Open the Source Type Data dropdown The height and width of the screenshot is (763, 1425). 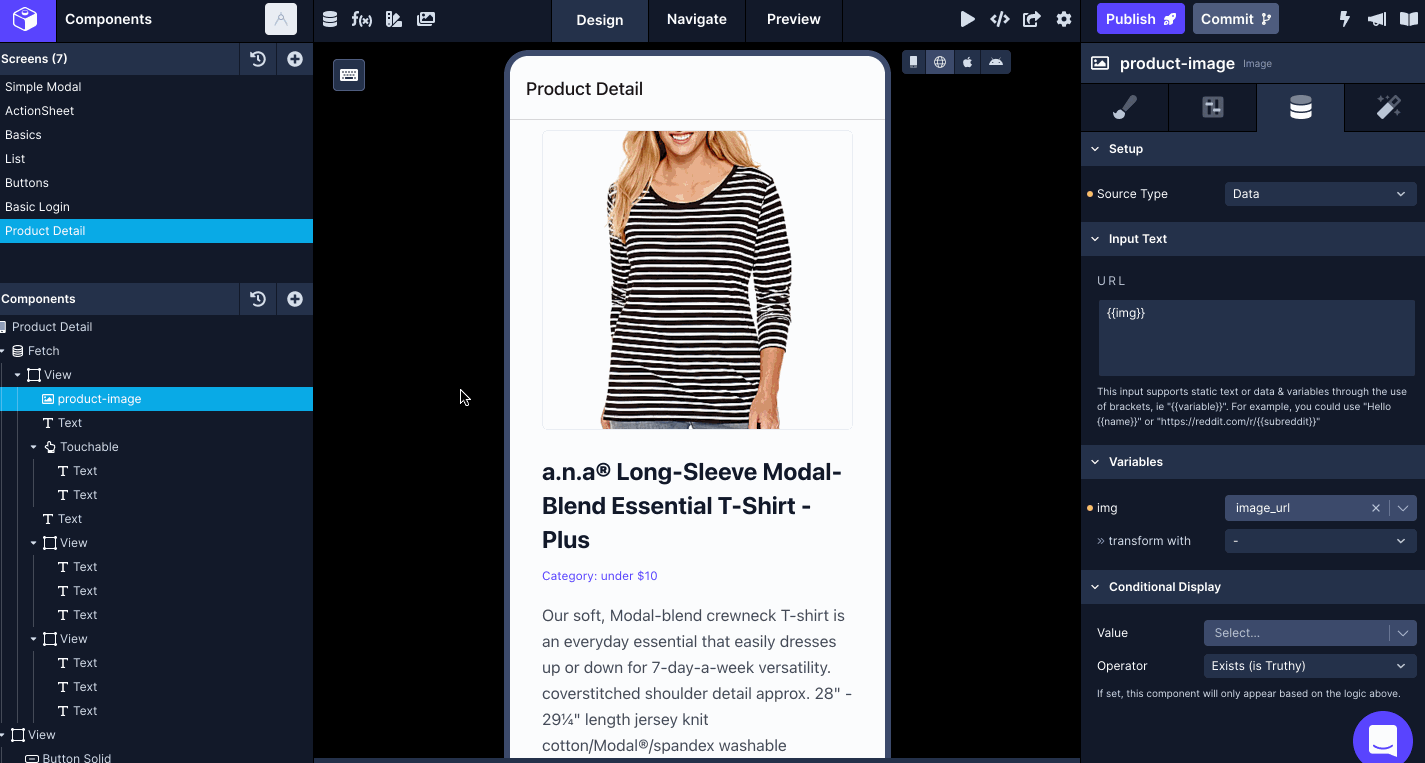(1321, 194)
